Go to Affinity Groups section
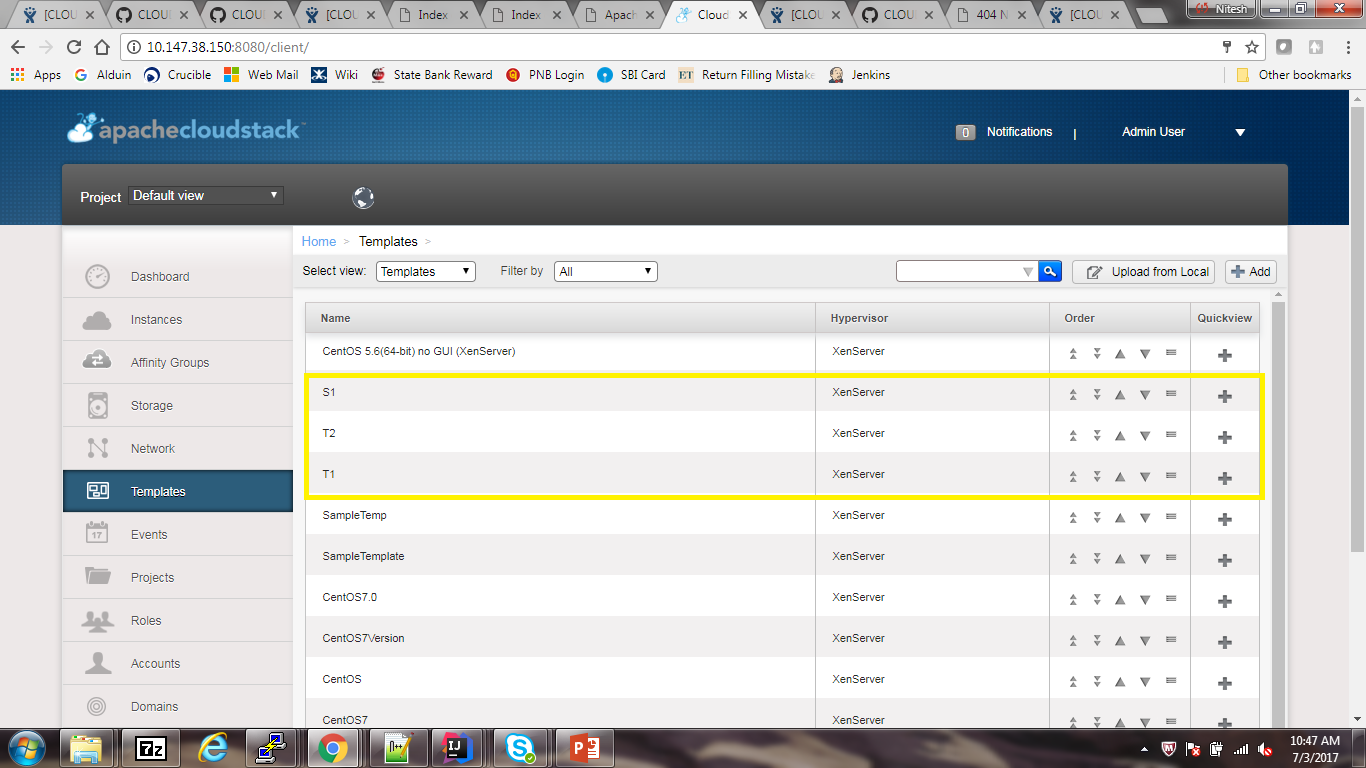The image size is (1366, 768). [x=177, y=363]
